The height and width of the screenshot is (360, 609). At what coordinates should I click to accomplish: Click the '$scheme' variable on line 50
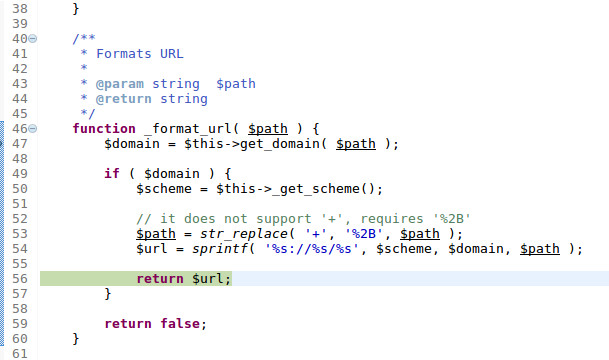click(164, 189)
